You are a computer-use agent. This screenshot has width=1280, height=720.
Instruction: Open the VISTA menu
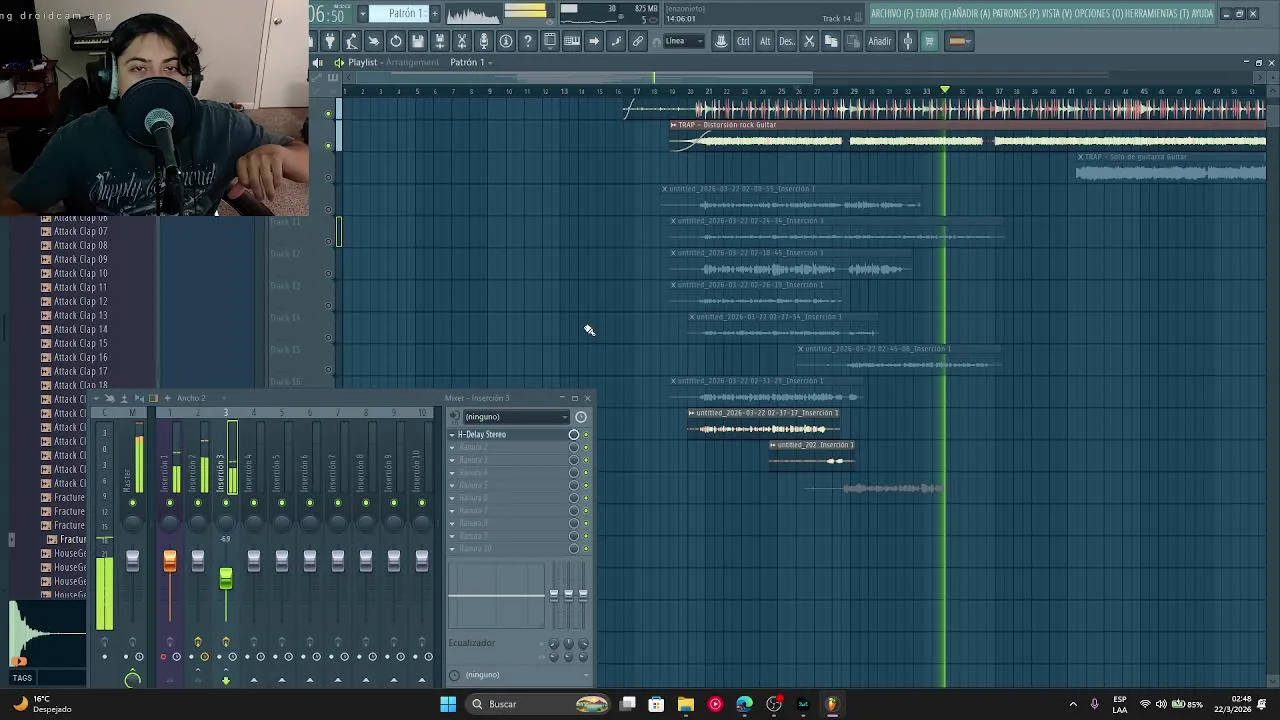coord(1058,13)
